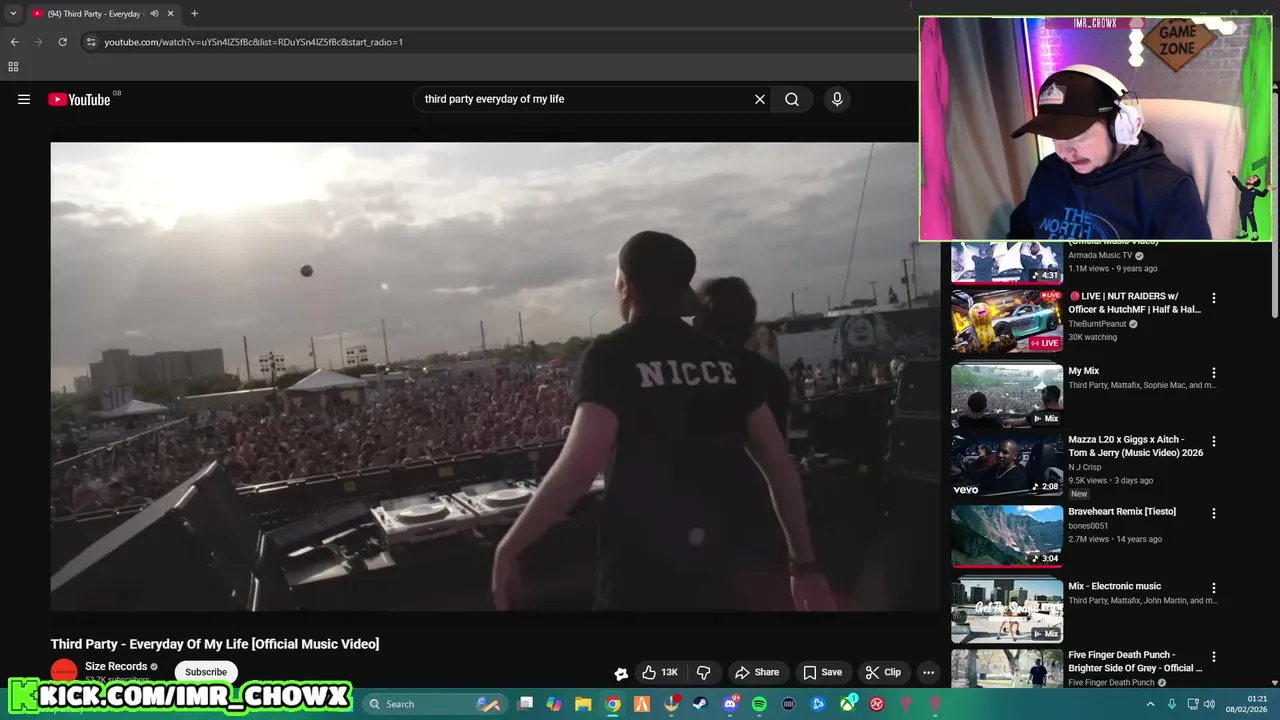Start voice search with microphone icon
This screenshot has width=1280, height=720.
pos(837,99)
